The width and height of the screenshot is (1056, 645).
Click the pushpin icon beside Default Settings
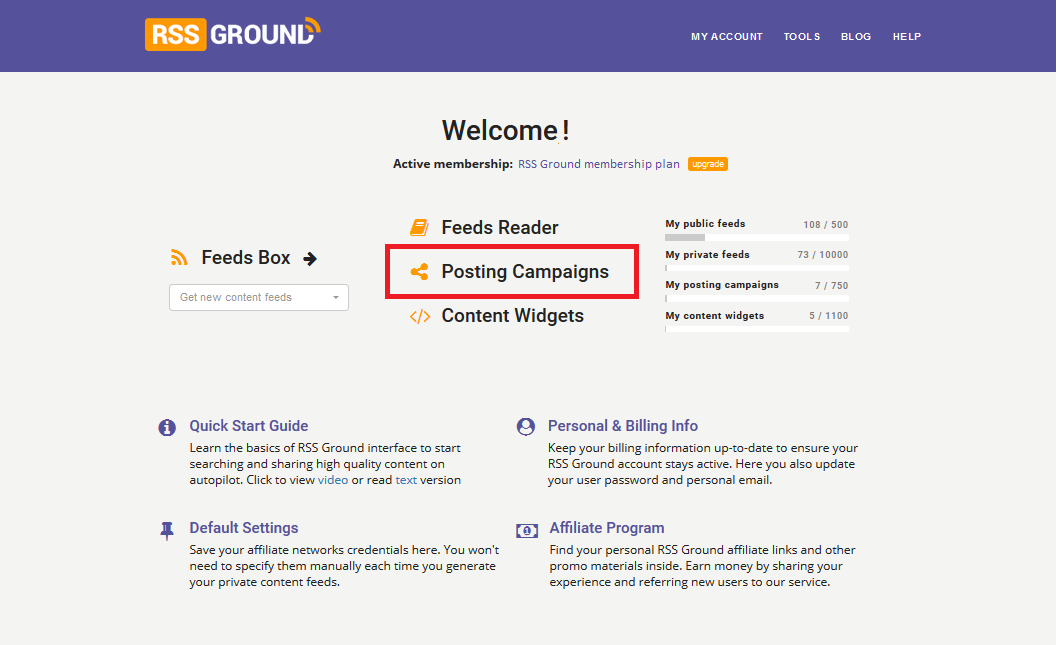pos(167,531)
